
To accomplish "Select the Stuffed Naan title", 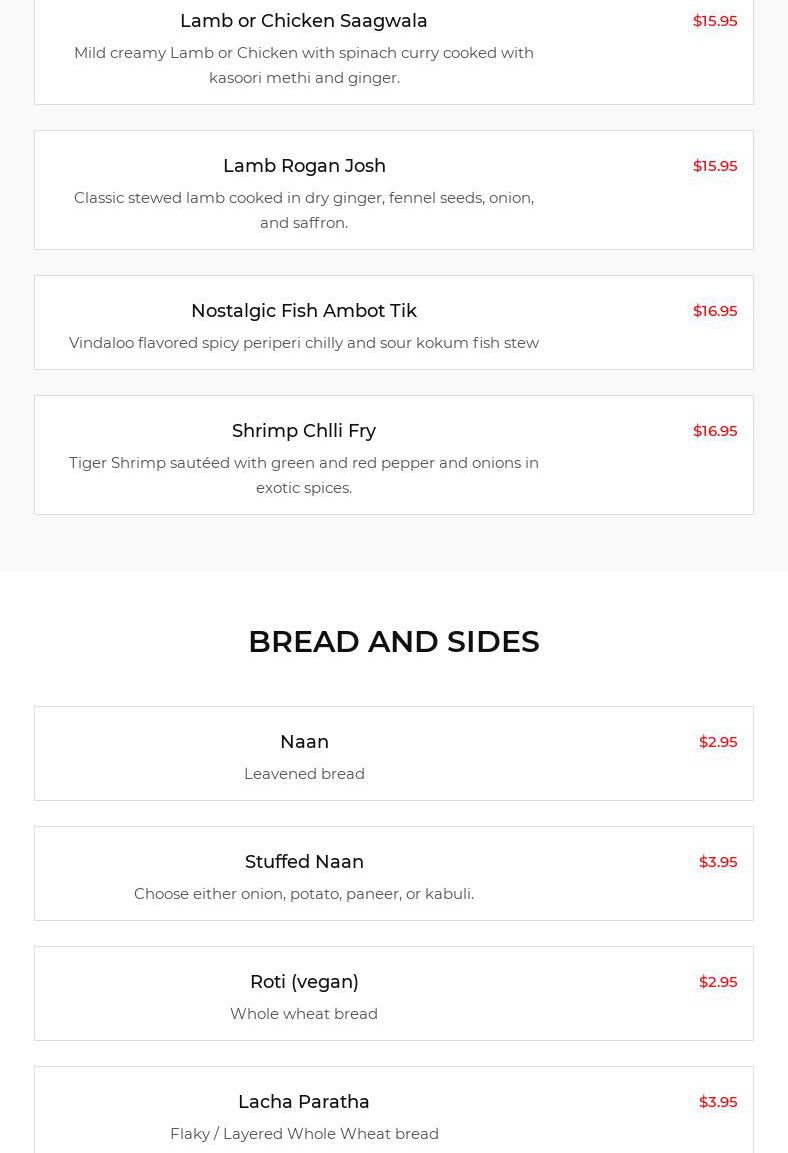I will click(304, 862).
